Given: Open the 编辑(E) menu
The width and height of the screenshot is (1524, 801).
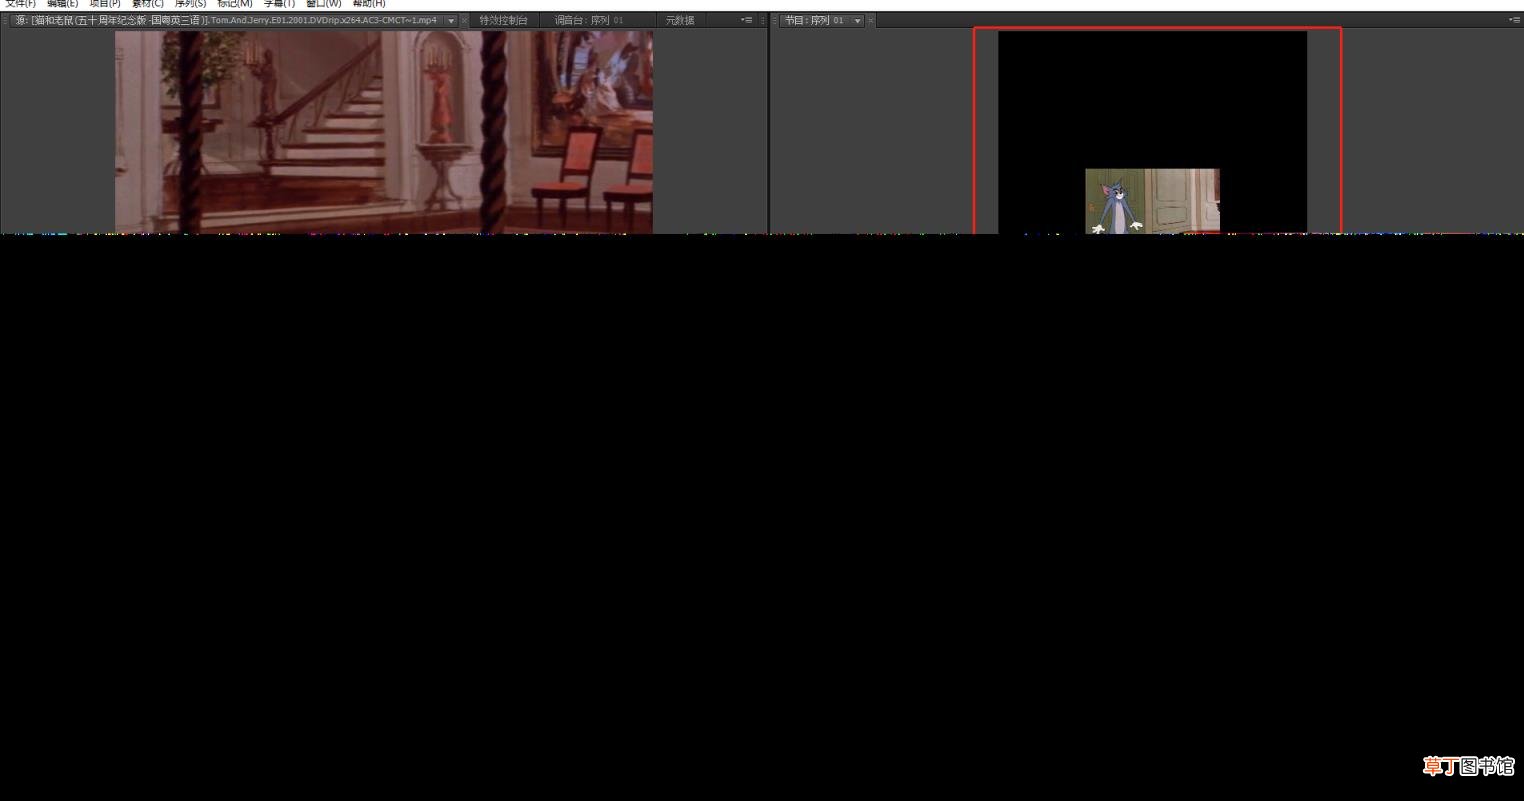Looking at the screenshot, I should click(x=62, y=4).
